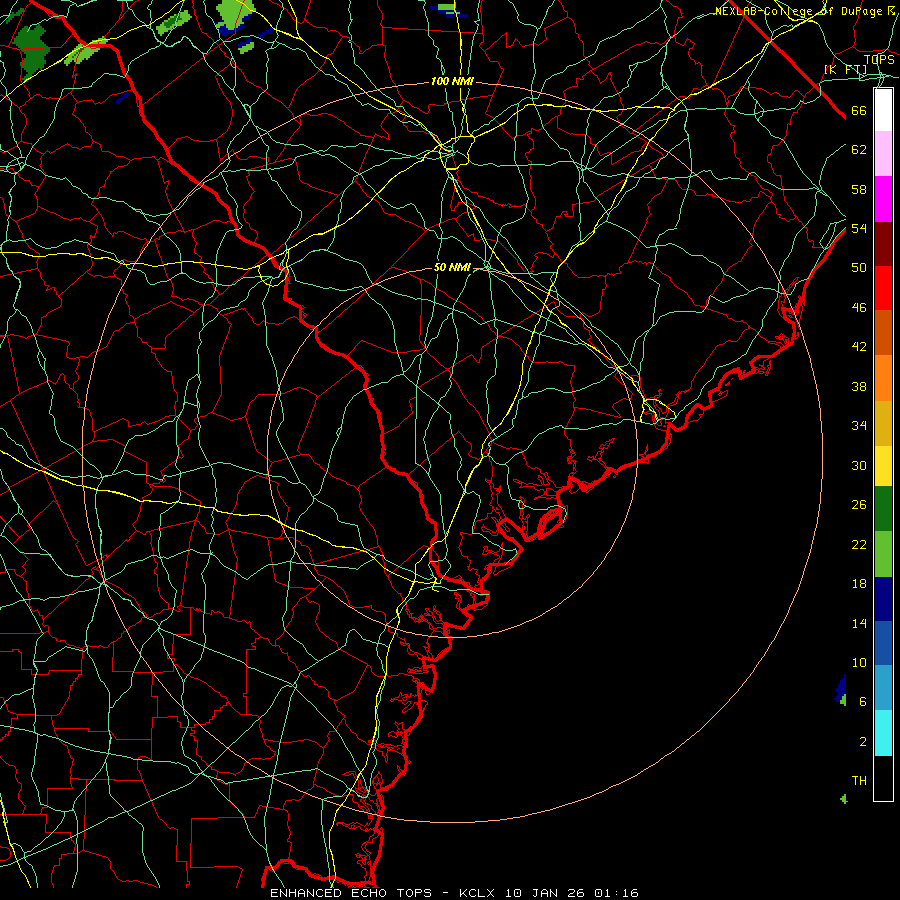The width and height of the screenshot is (900, 900).
Task: Click the dark green echo in northwest corner
Action: click(31, 51)
